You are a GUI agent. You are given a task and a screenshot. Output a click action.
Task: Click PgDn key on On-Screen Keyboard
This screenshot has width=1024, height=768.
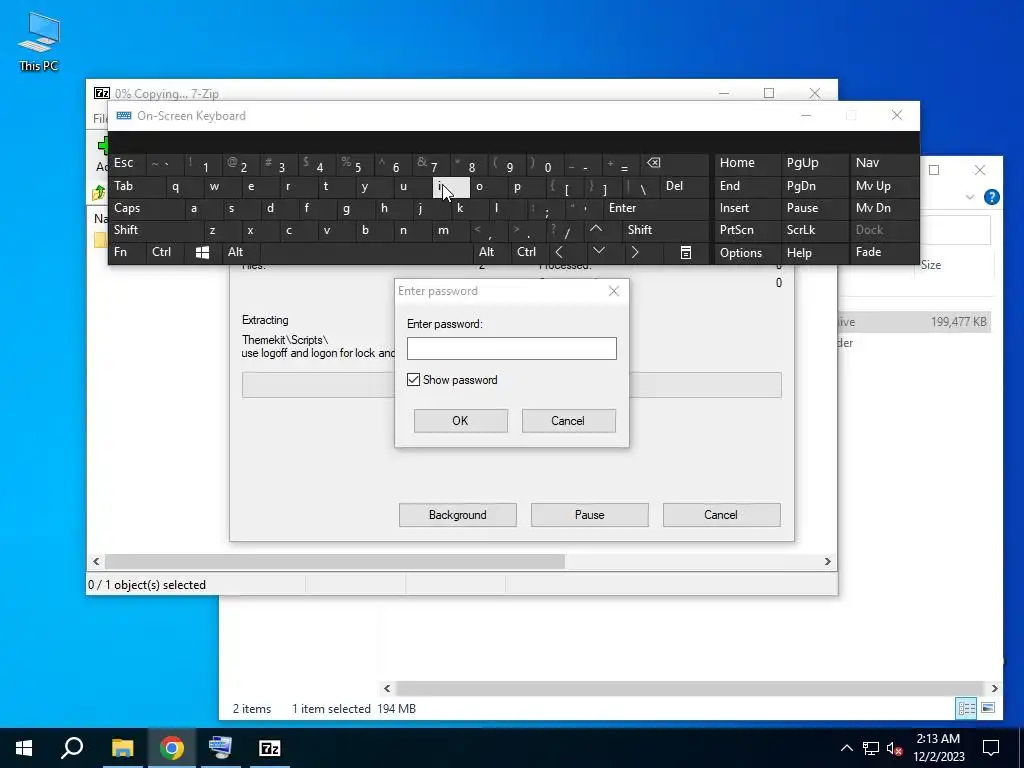coord(814,186)
